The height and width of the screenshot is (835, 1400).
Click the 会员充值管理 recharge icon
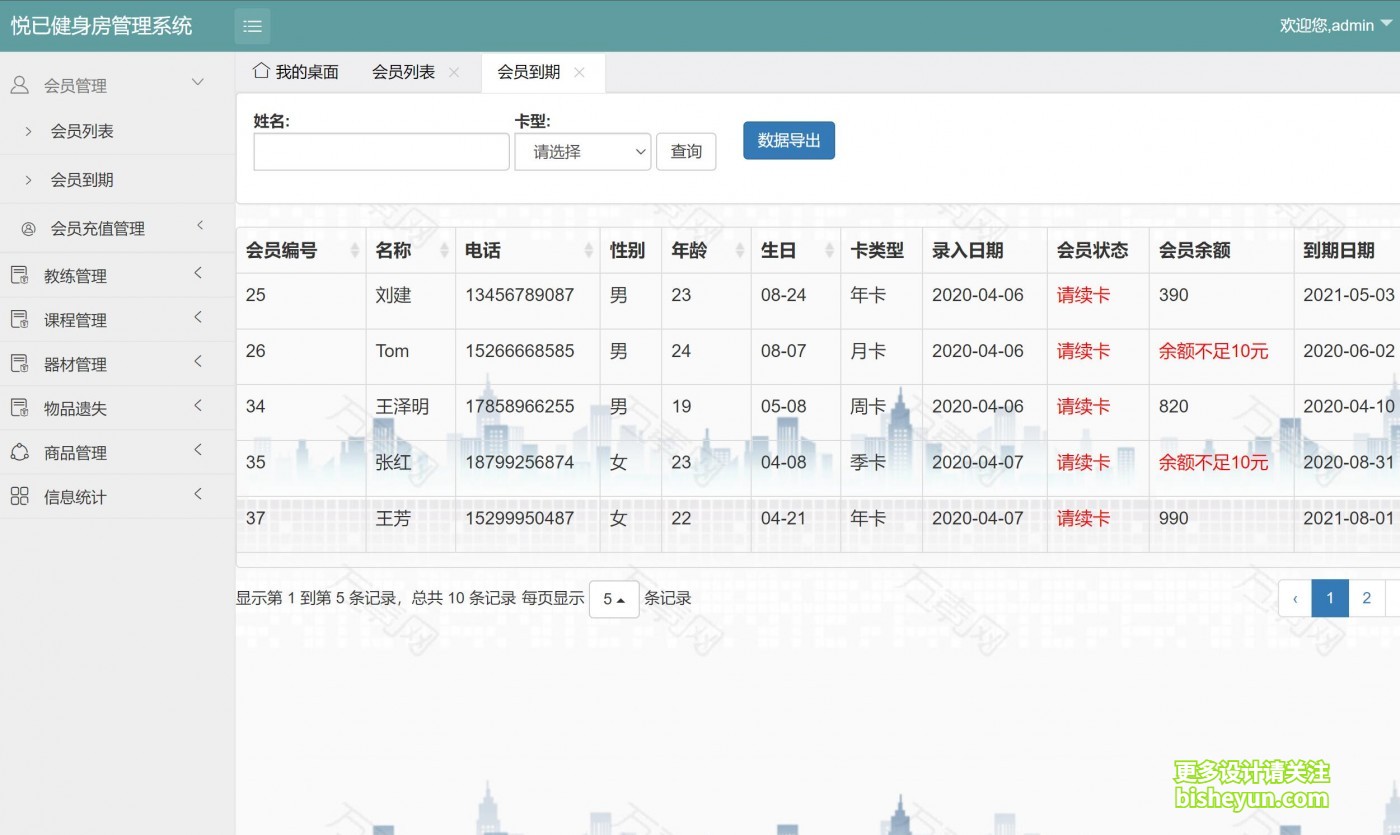[x=27, y=228]
